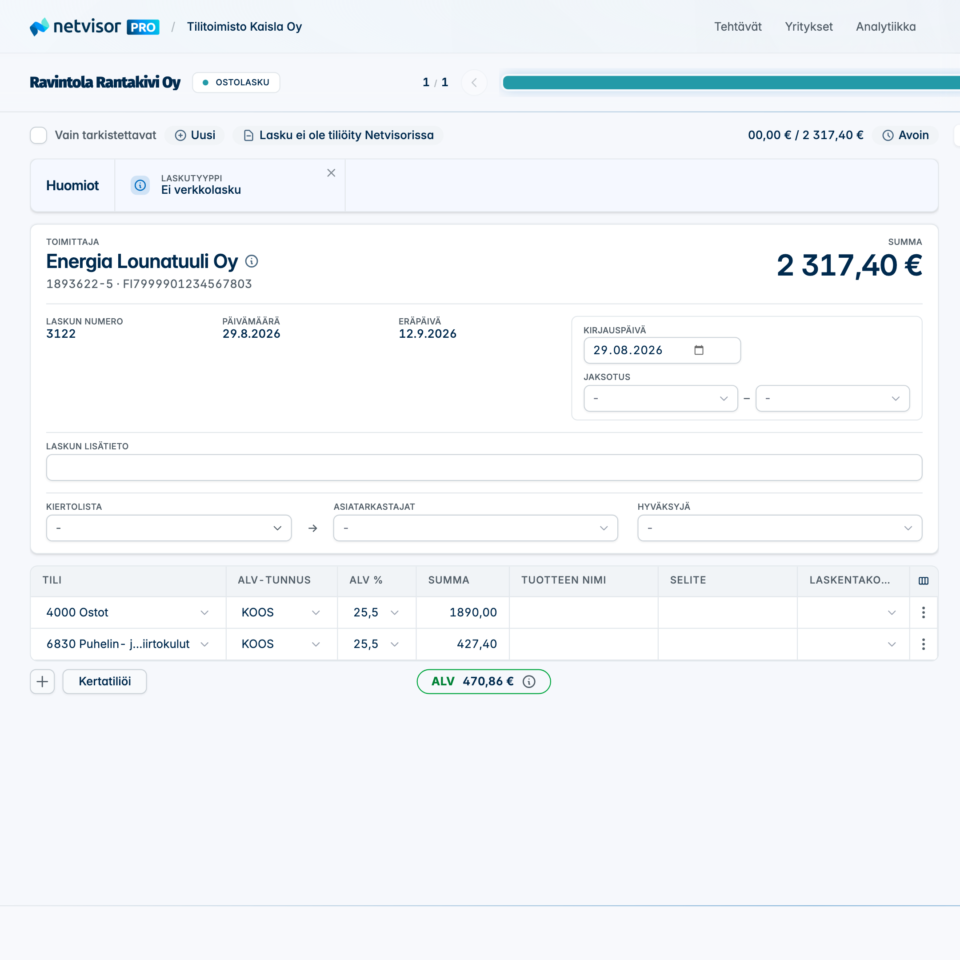This screenshot has width=960, height=960.
Task: Expand the Asiatarkastajat dropdown
Action: 476,528
